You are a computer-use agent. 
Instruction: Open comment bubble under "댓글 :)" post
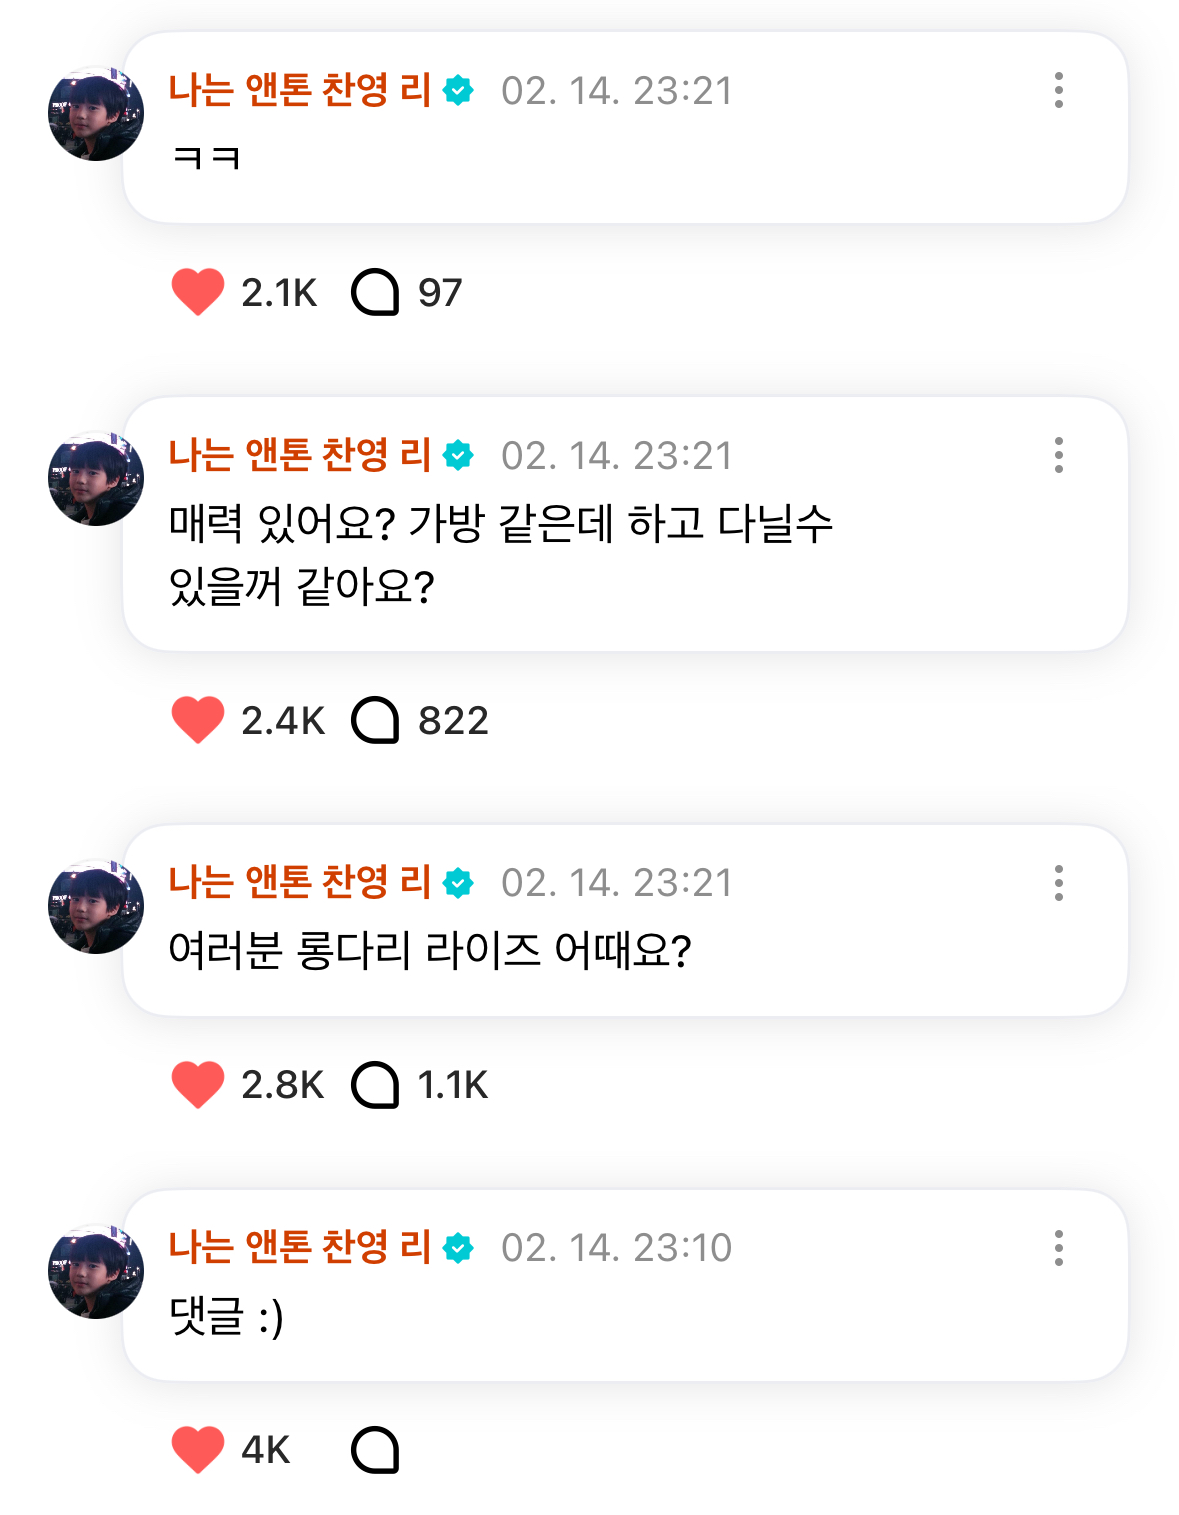pos(375,1450)
